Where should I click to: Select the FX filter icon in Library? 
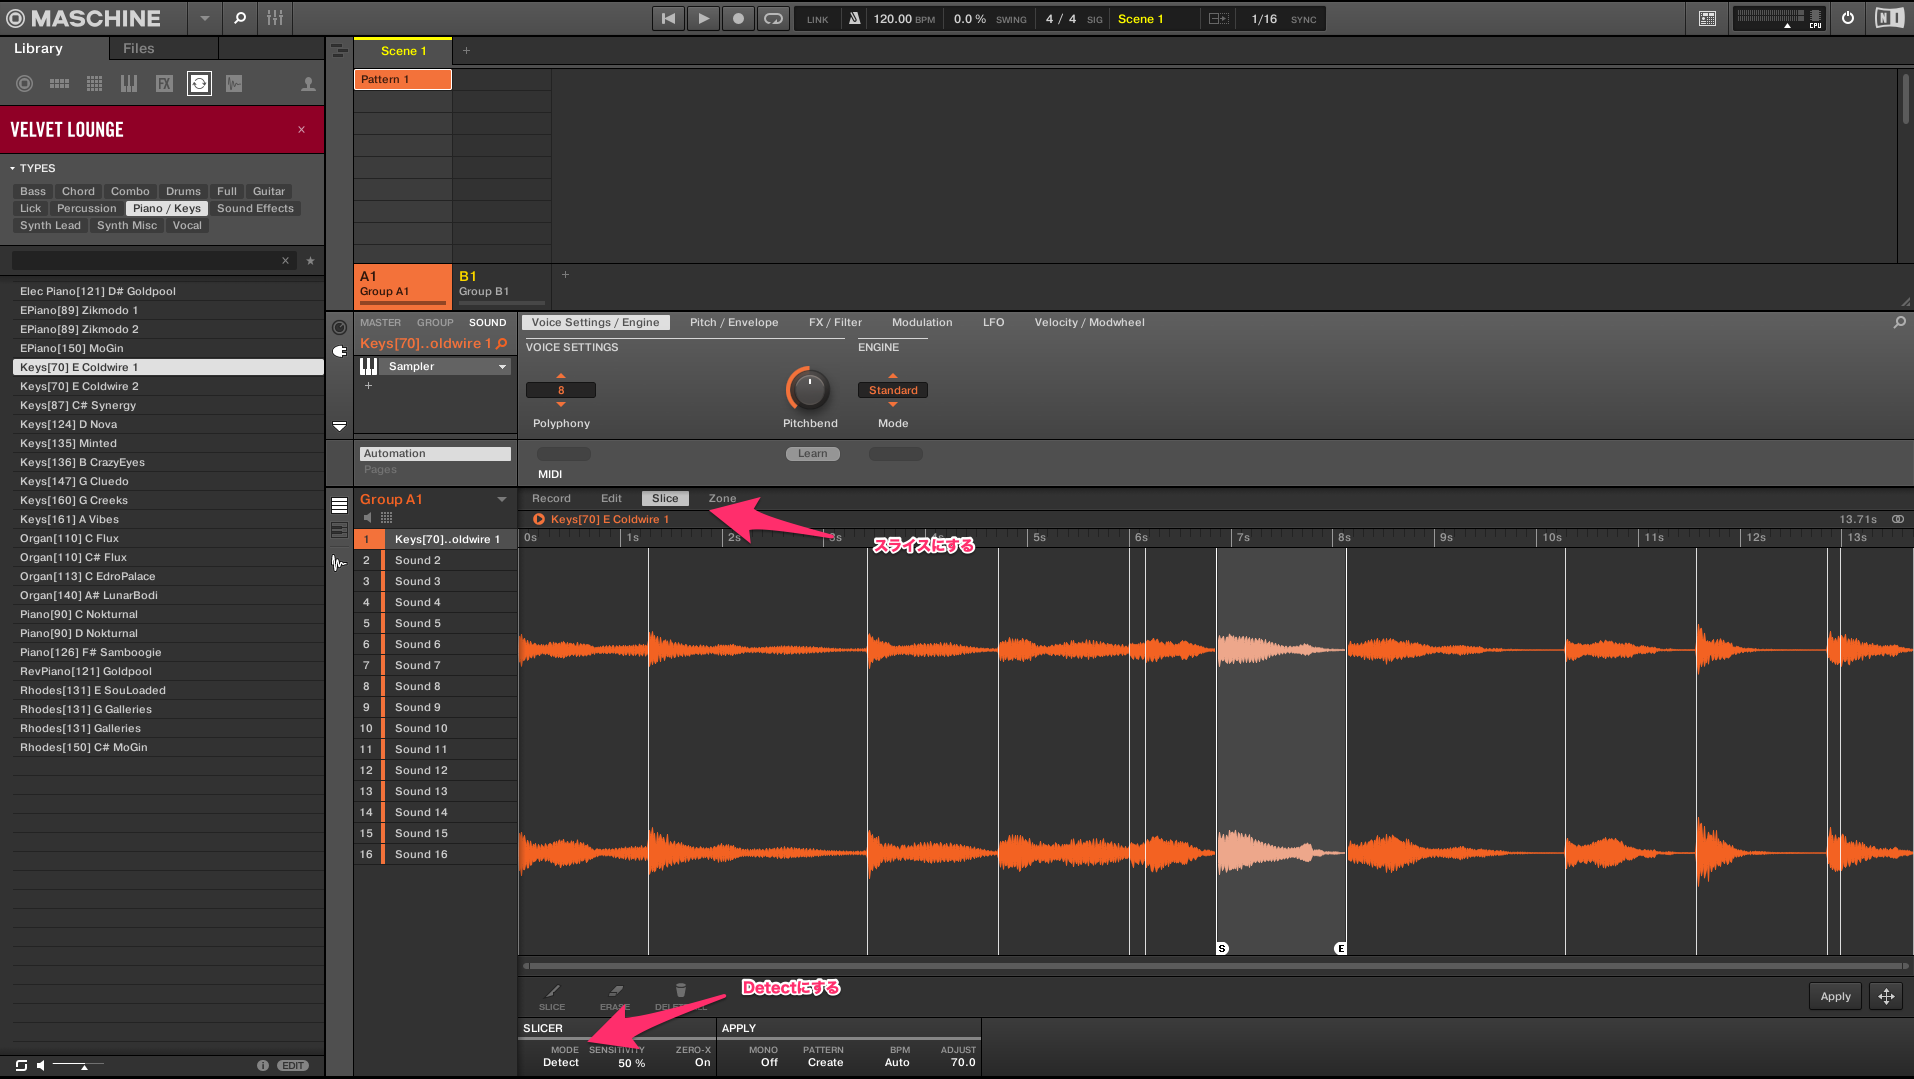(164, 84)
